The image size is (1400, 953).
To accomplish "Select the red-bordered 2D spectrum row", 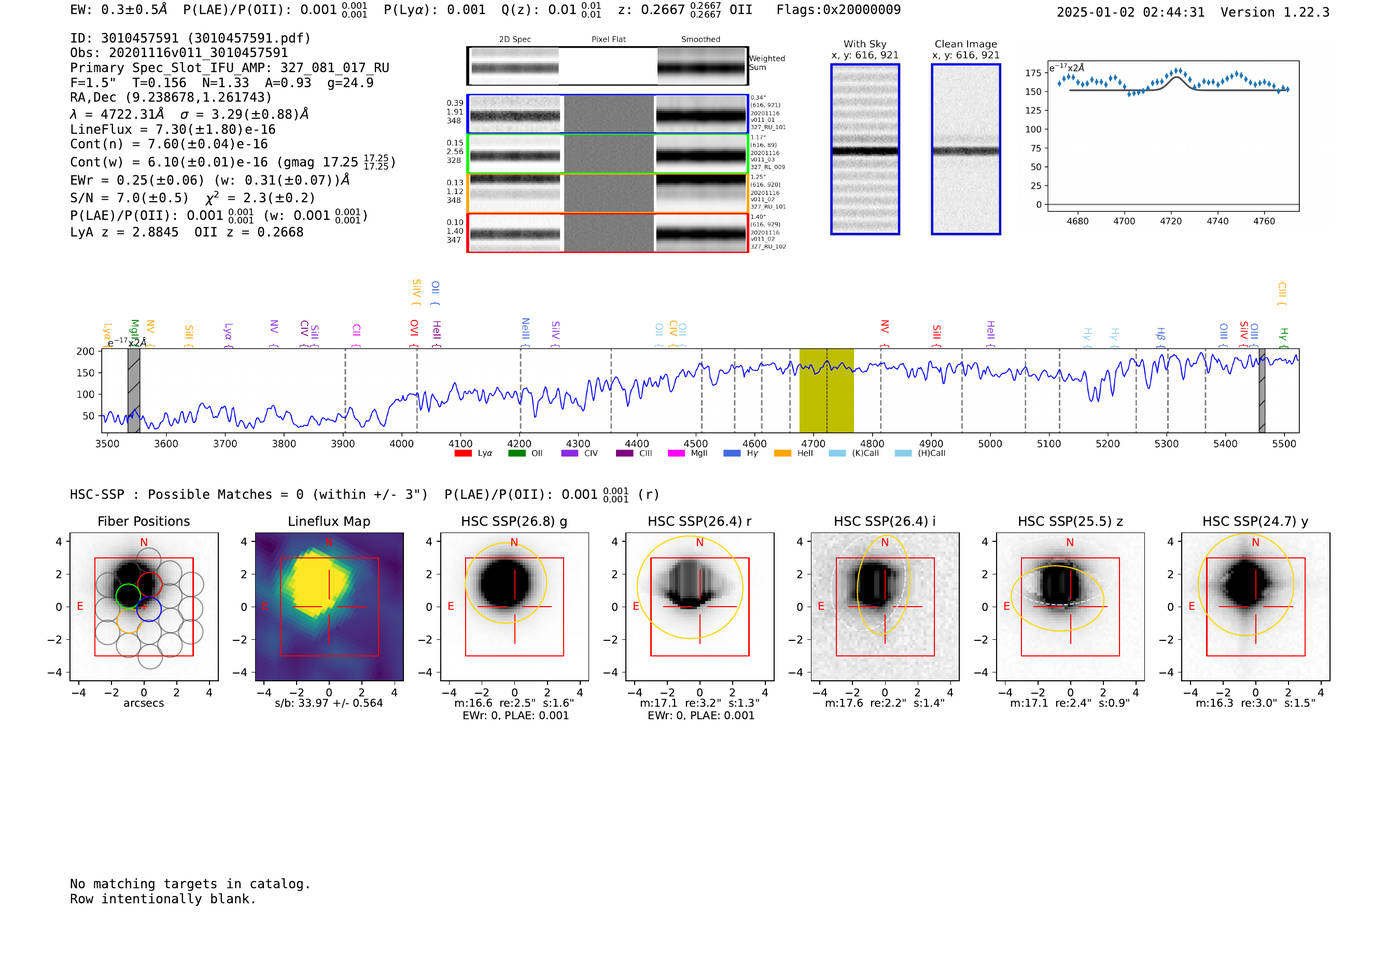I will [608, 233].
